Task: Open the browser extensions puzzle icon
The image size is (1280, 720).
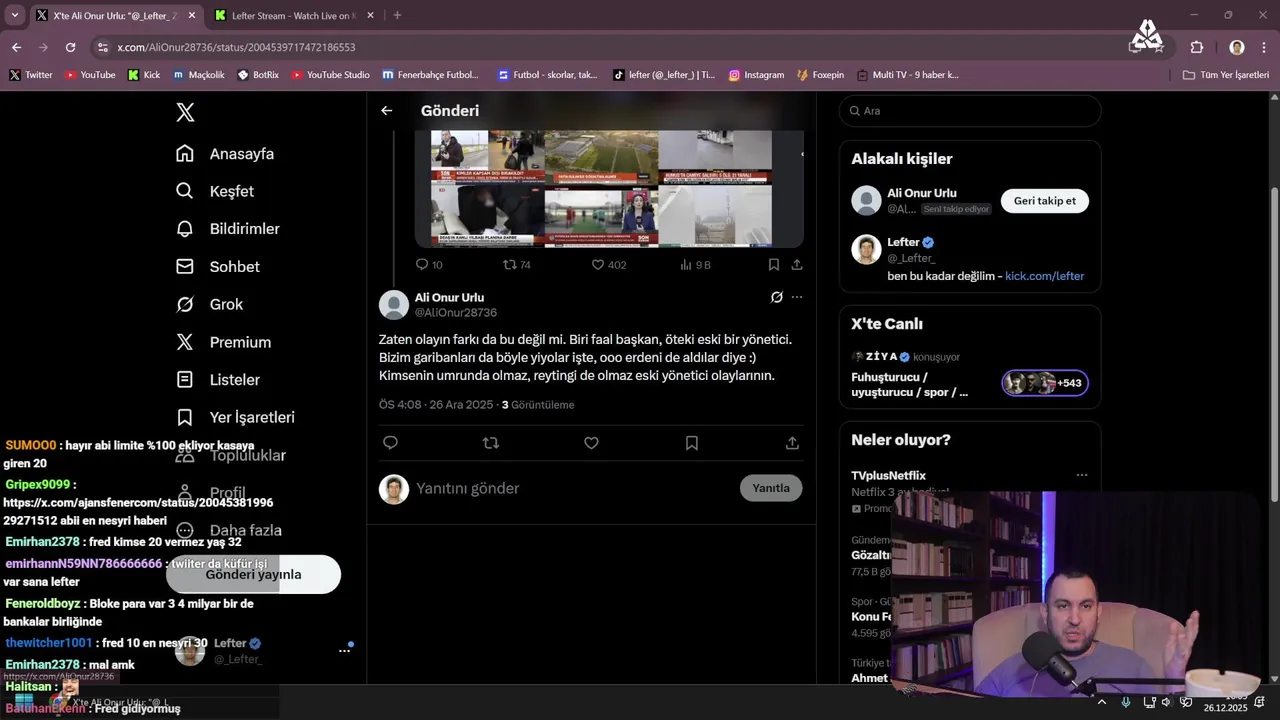Action: pos(1196,47)
